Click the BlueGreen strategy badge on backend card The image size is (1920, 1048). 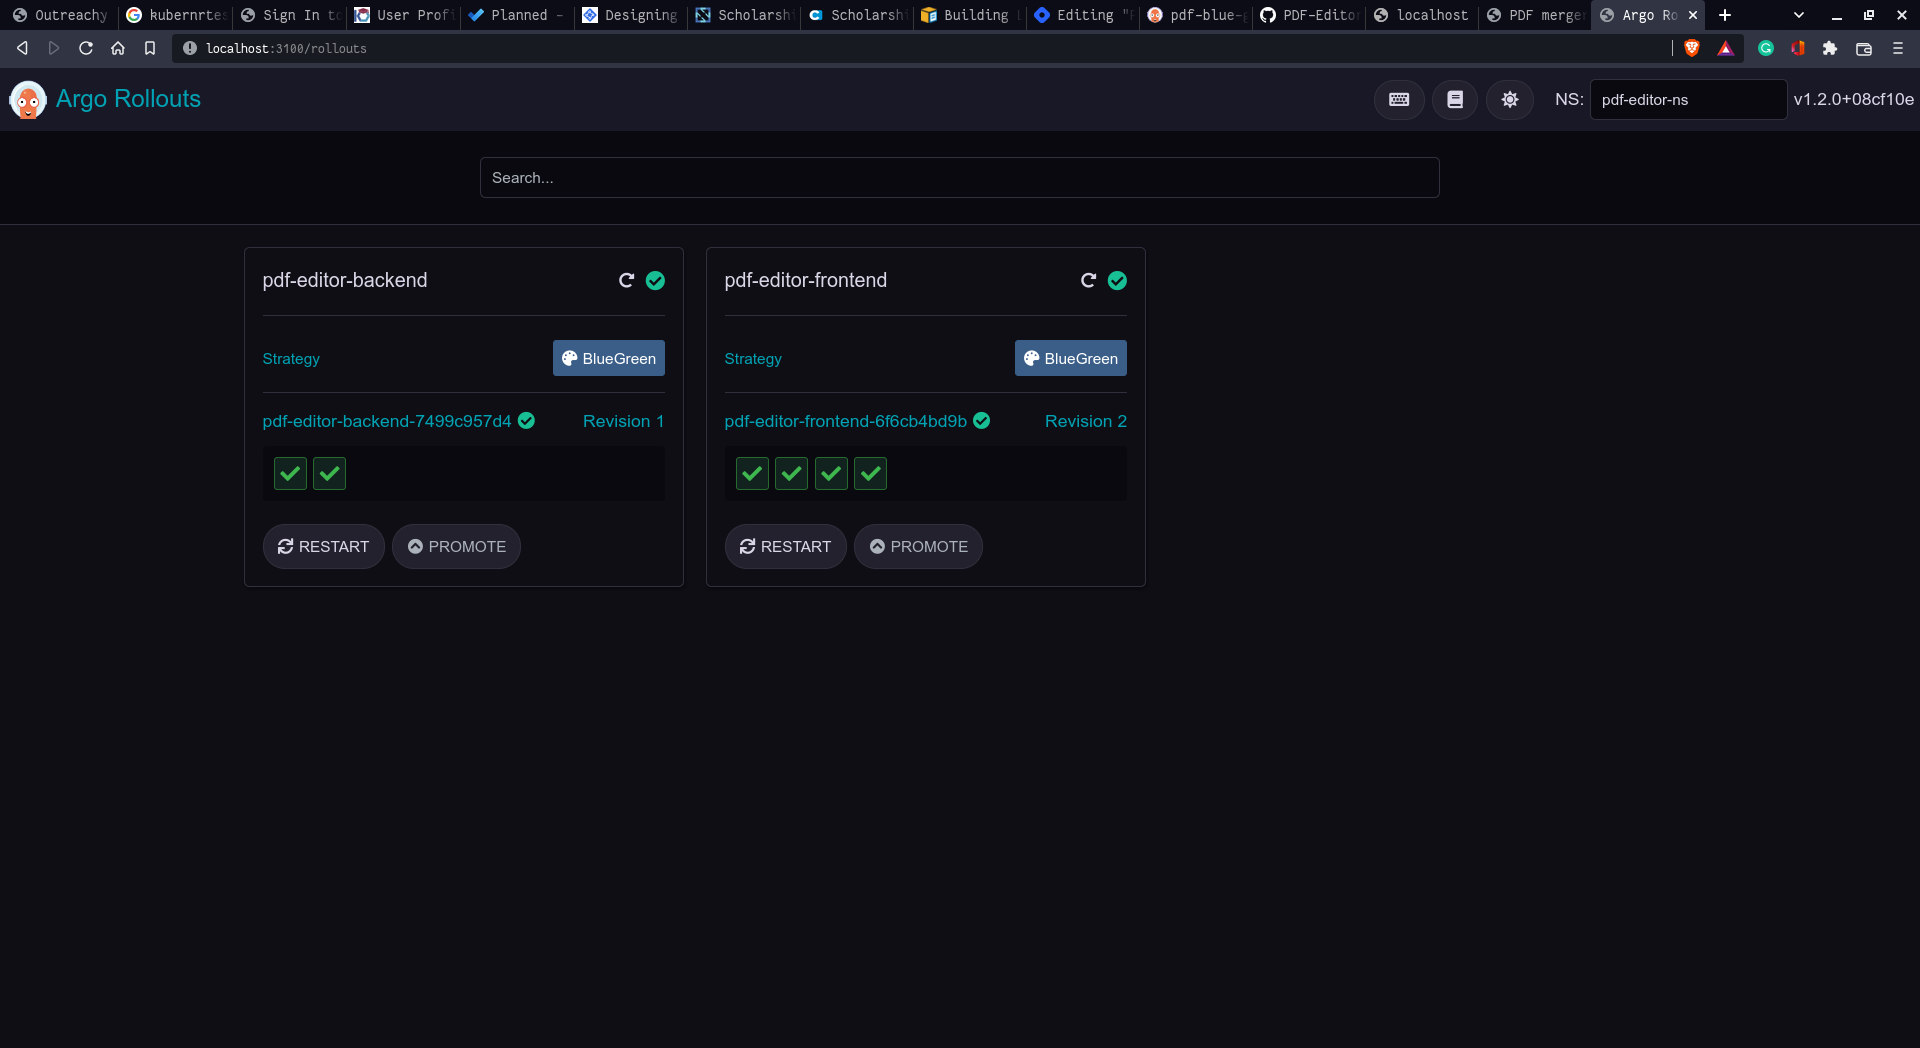pyautogui.click(x=609, y=358)
